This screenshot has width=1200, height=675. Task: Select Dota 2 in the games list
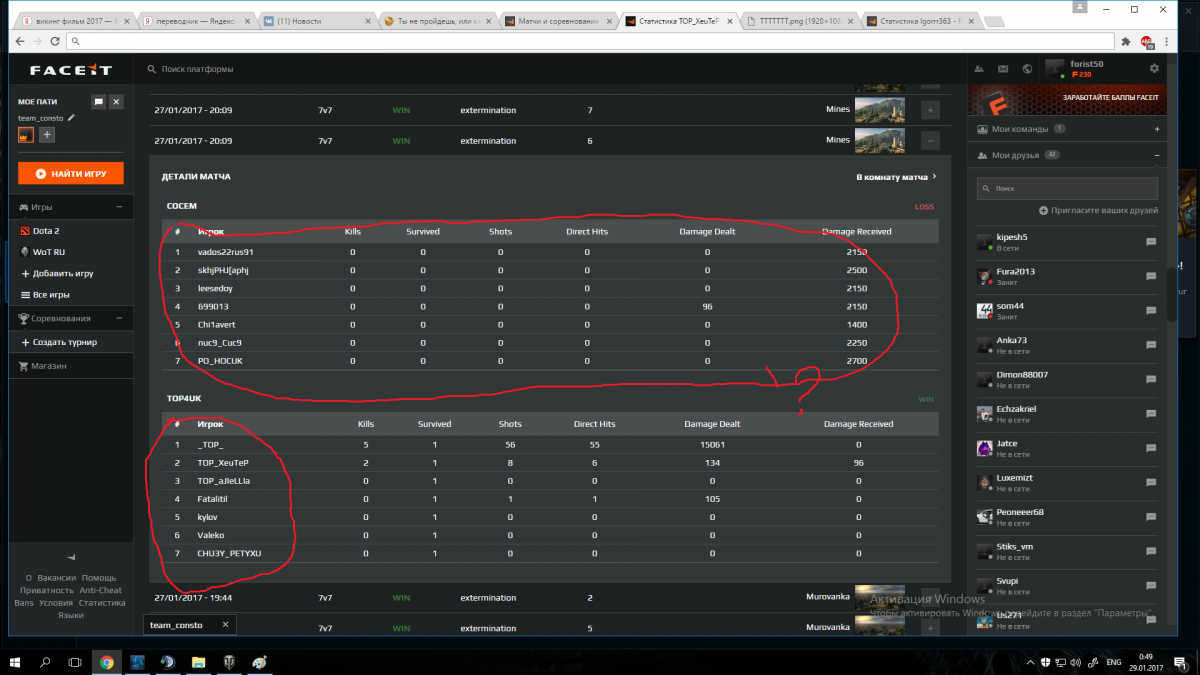46,230
